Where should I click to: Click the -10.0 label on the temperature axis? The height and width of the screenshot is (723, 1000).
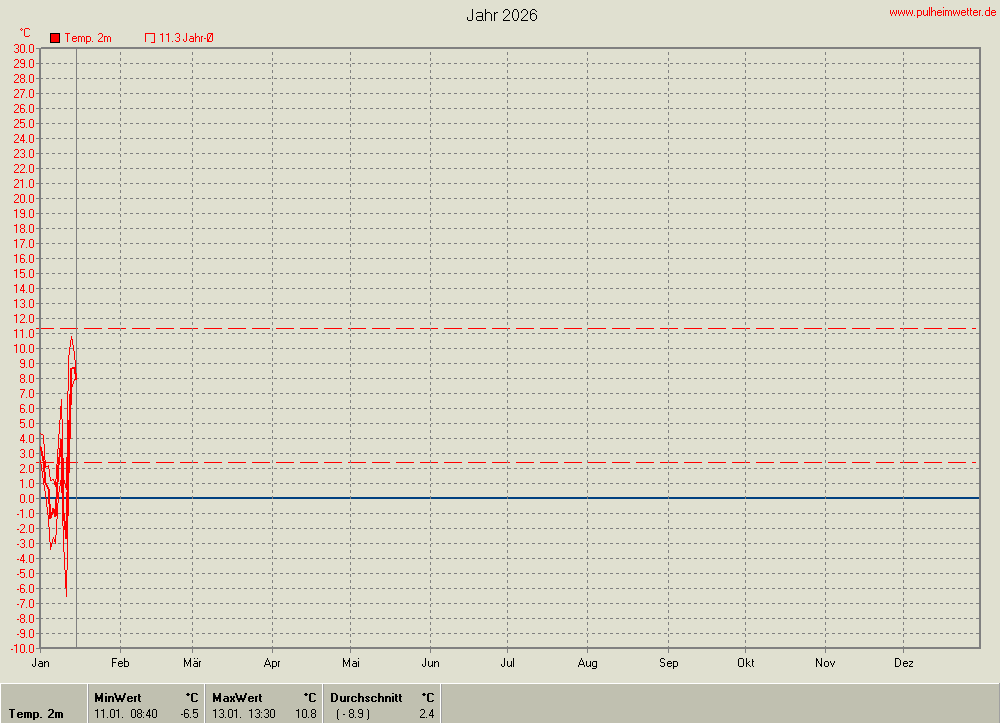(x=22, y=648)
